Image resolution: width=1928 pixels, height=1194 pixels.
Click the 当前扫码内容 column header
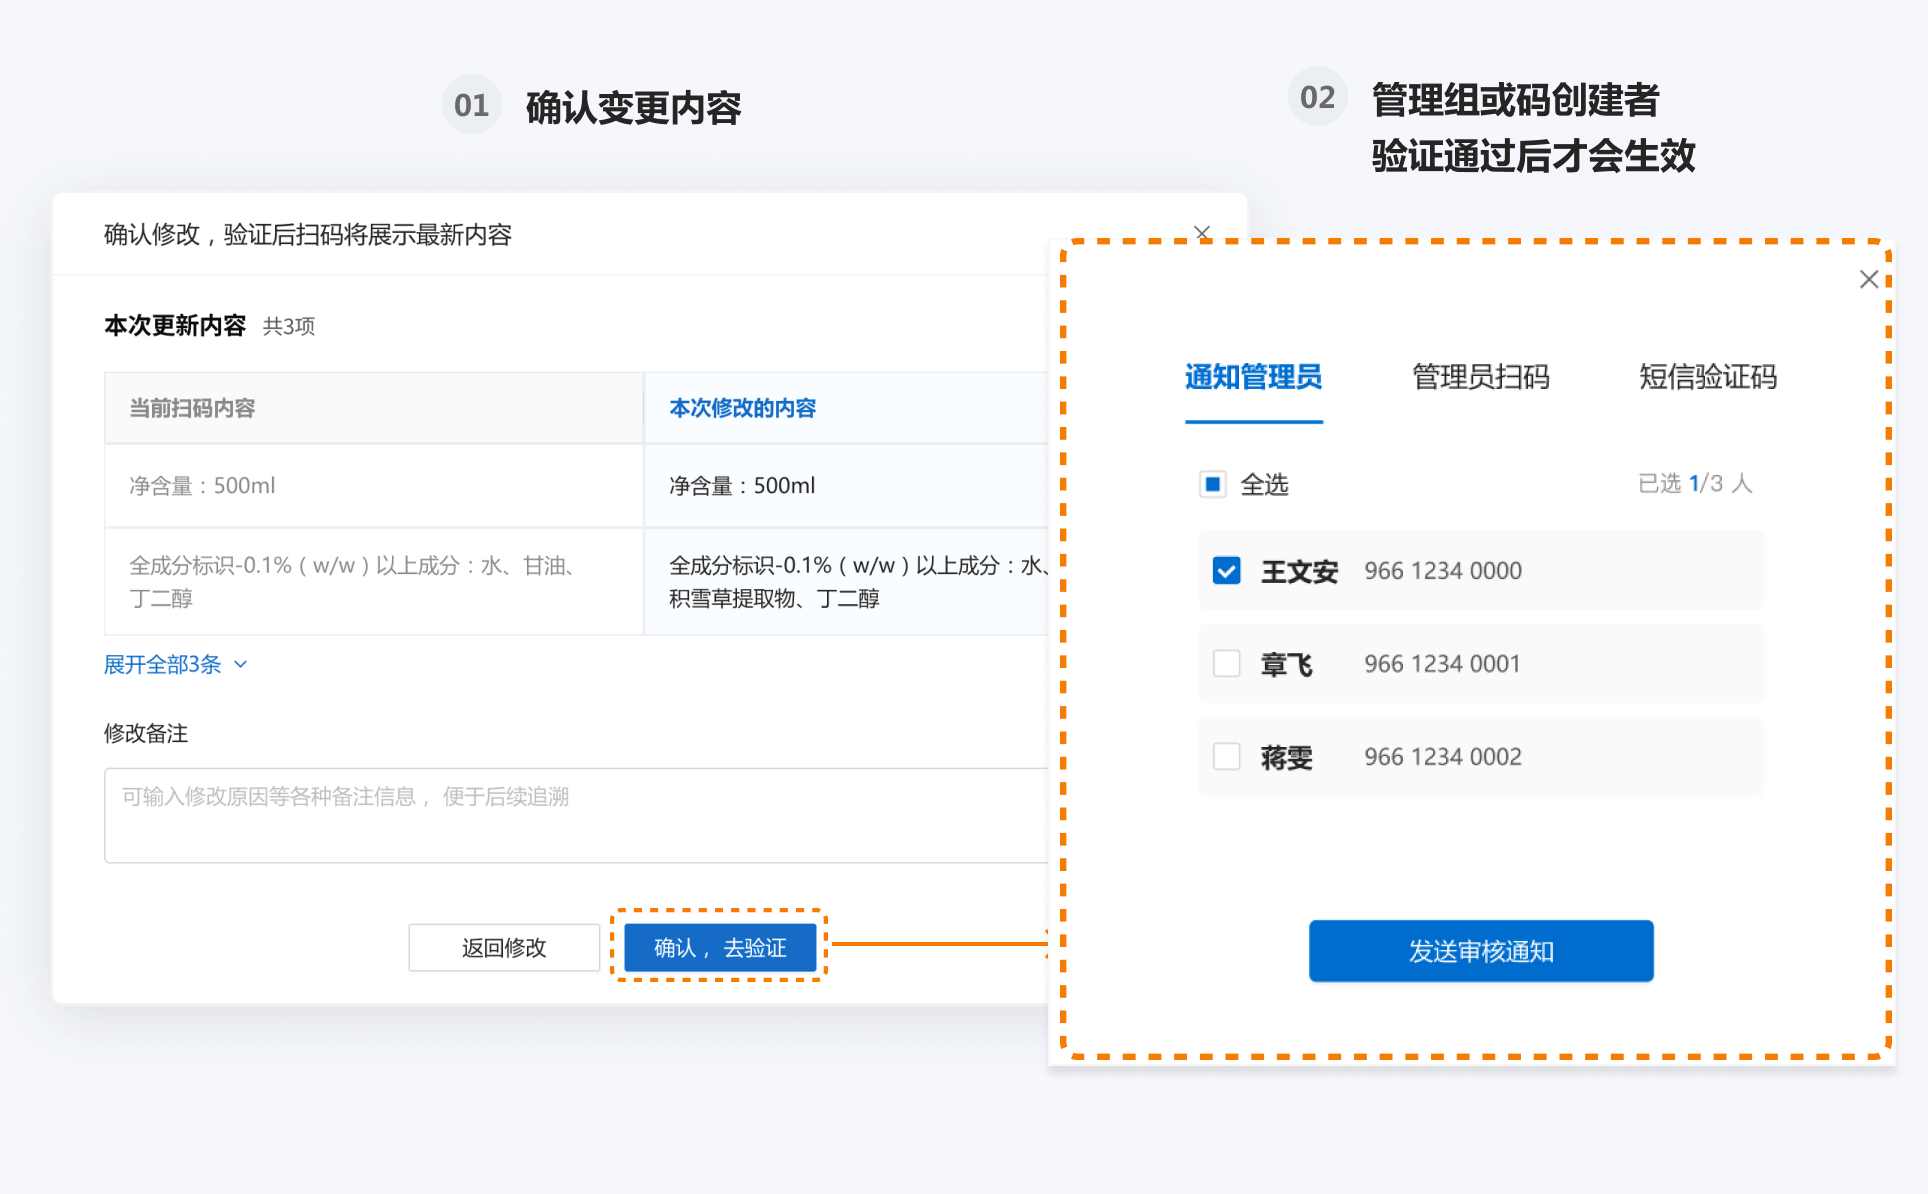click(192, 408)
